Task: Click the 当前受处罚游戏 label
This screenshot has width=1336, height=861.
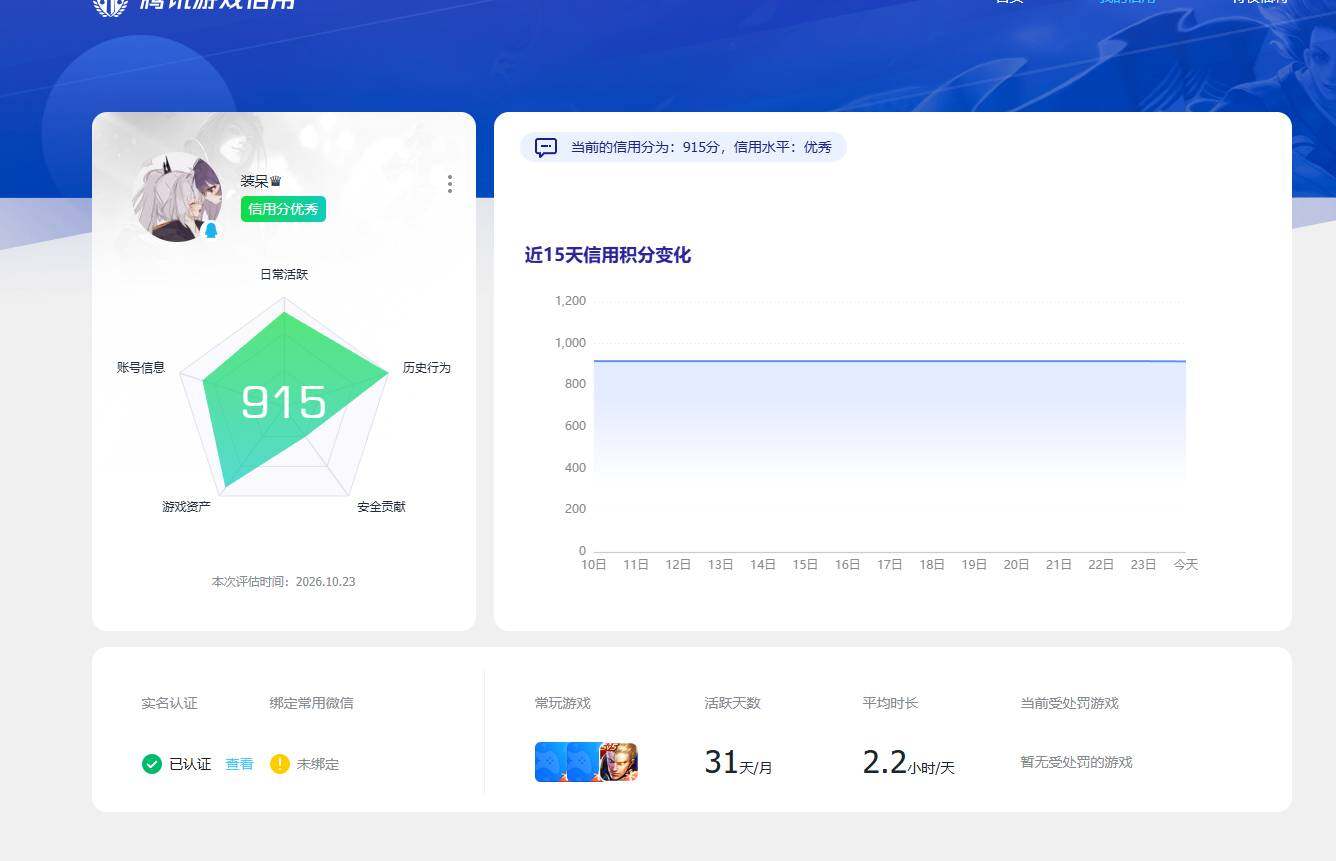Action: 1069,703
